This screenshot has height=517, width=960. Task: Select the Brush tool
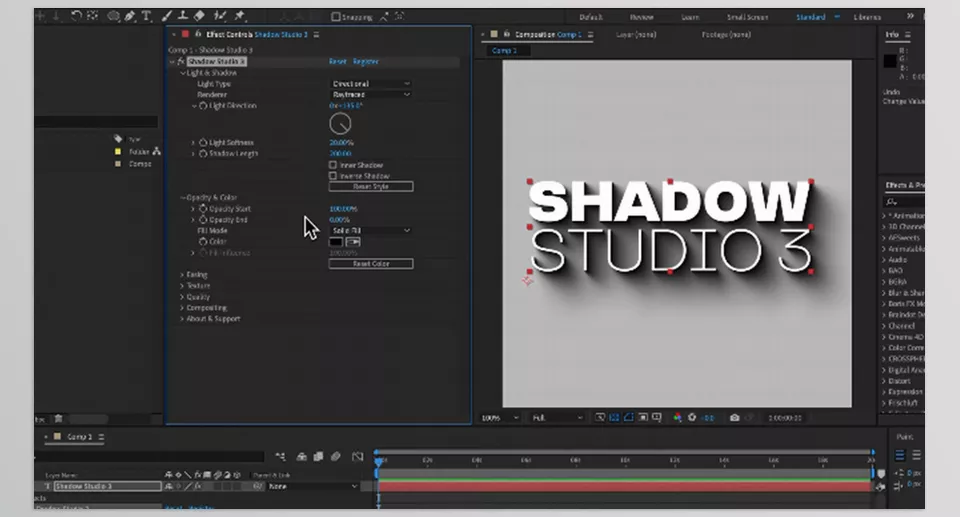[x=167, y=17]
